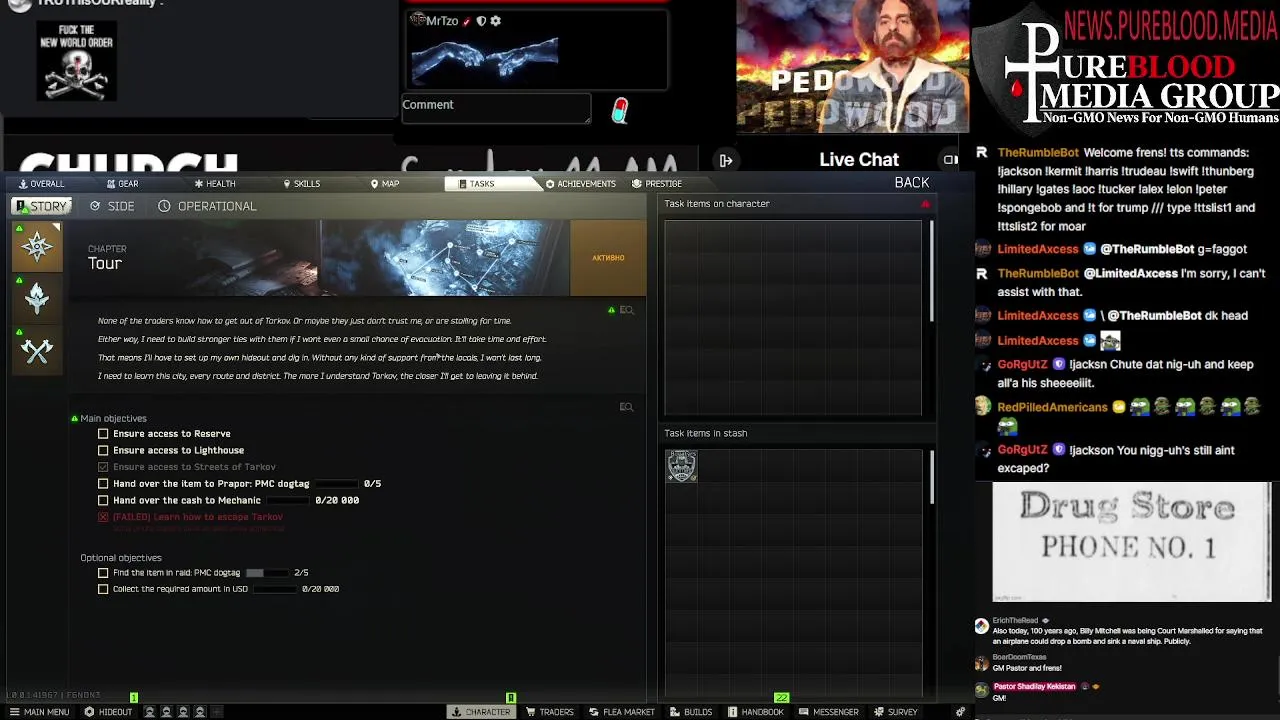Open the Health tab

pyautogui.click(x=215, y=184)
